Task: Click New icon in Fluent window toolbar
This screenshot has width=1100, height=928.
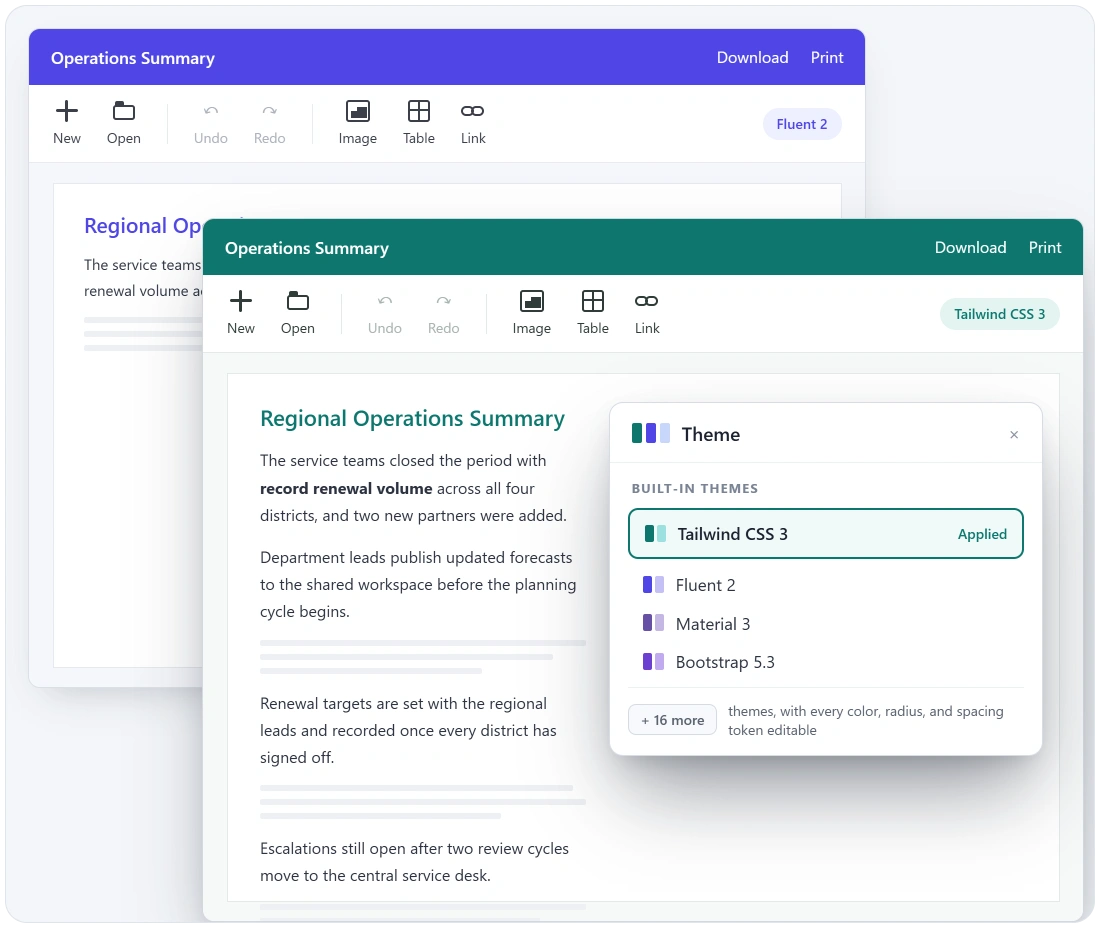Action: (67, 111)
